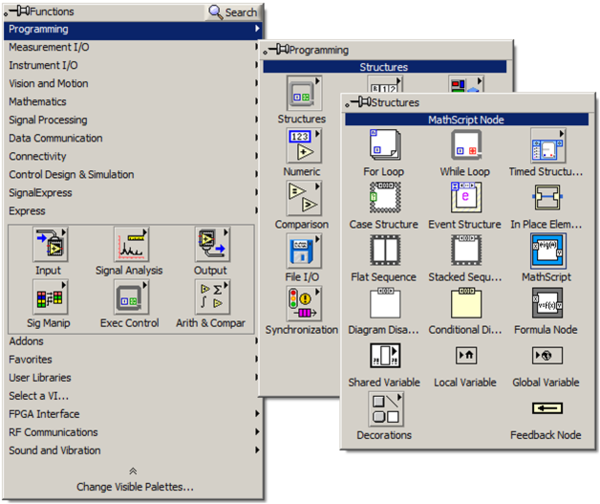
Task: Click the MathScript Node title bar
Action: (466, 120)
